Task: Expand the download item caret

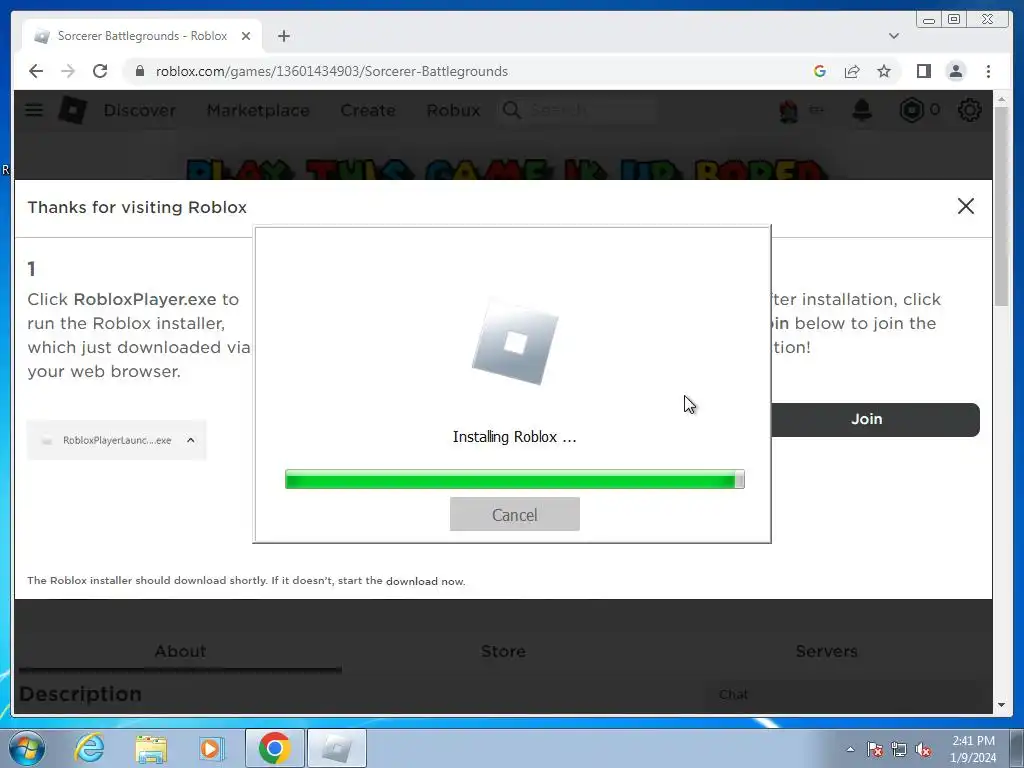Action: tap(191, 440)
